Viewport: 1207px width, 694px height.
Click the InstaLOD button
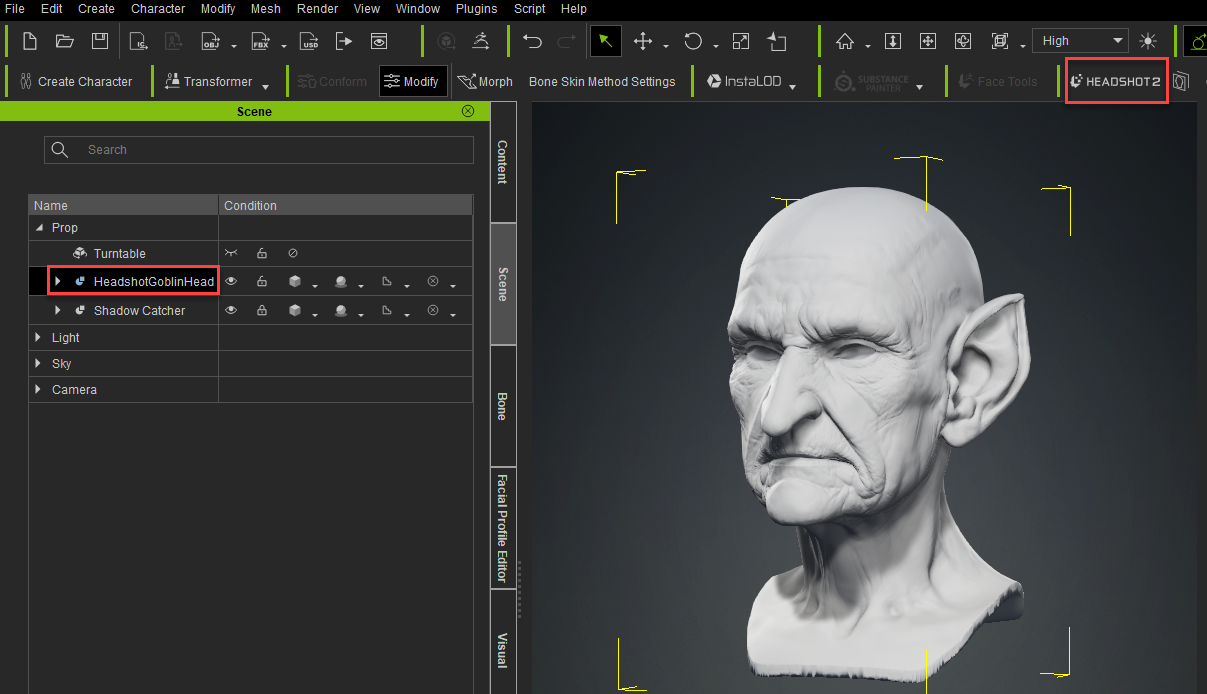click(743, 81)
